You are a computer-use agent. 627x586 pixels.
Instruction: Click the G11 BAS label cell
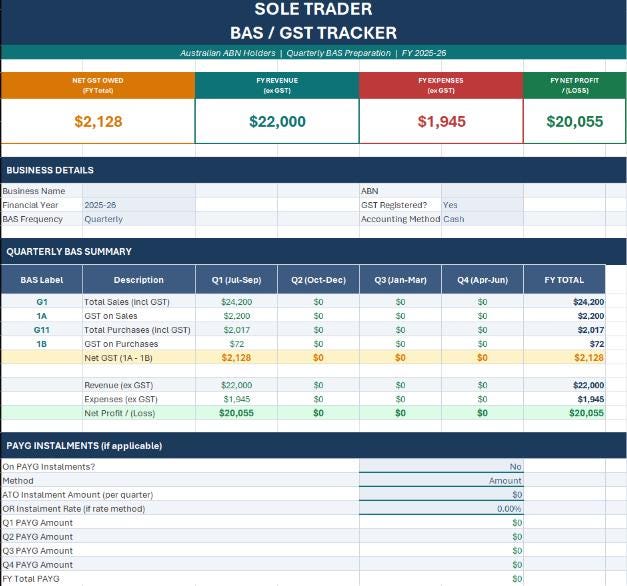[x=42, y=330]
